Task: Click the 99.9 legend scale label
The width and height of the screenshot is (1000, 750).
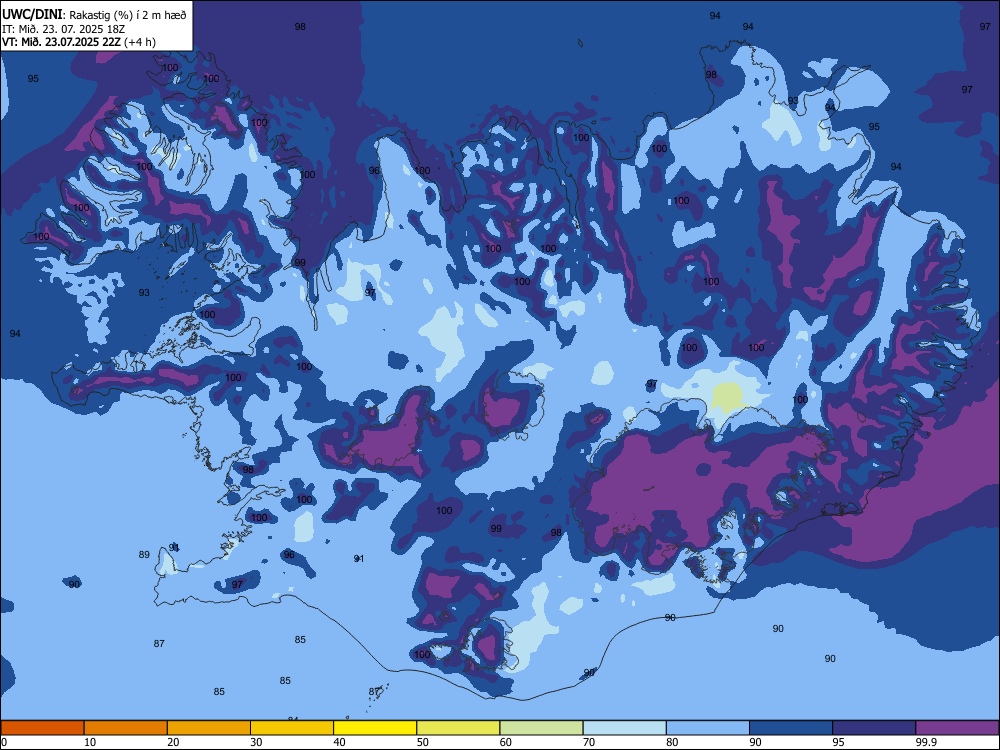Action: [x=925, y=742]
